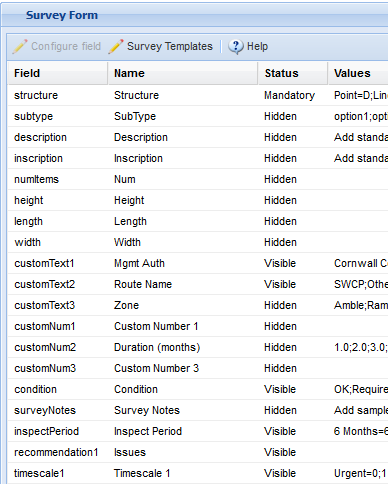388x484 pixels.
Task: Select the subtype field cell
Action: 58,116
